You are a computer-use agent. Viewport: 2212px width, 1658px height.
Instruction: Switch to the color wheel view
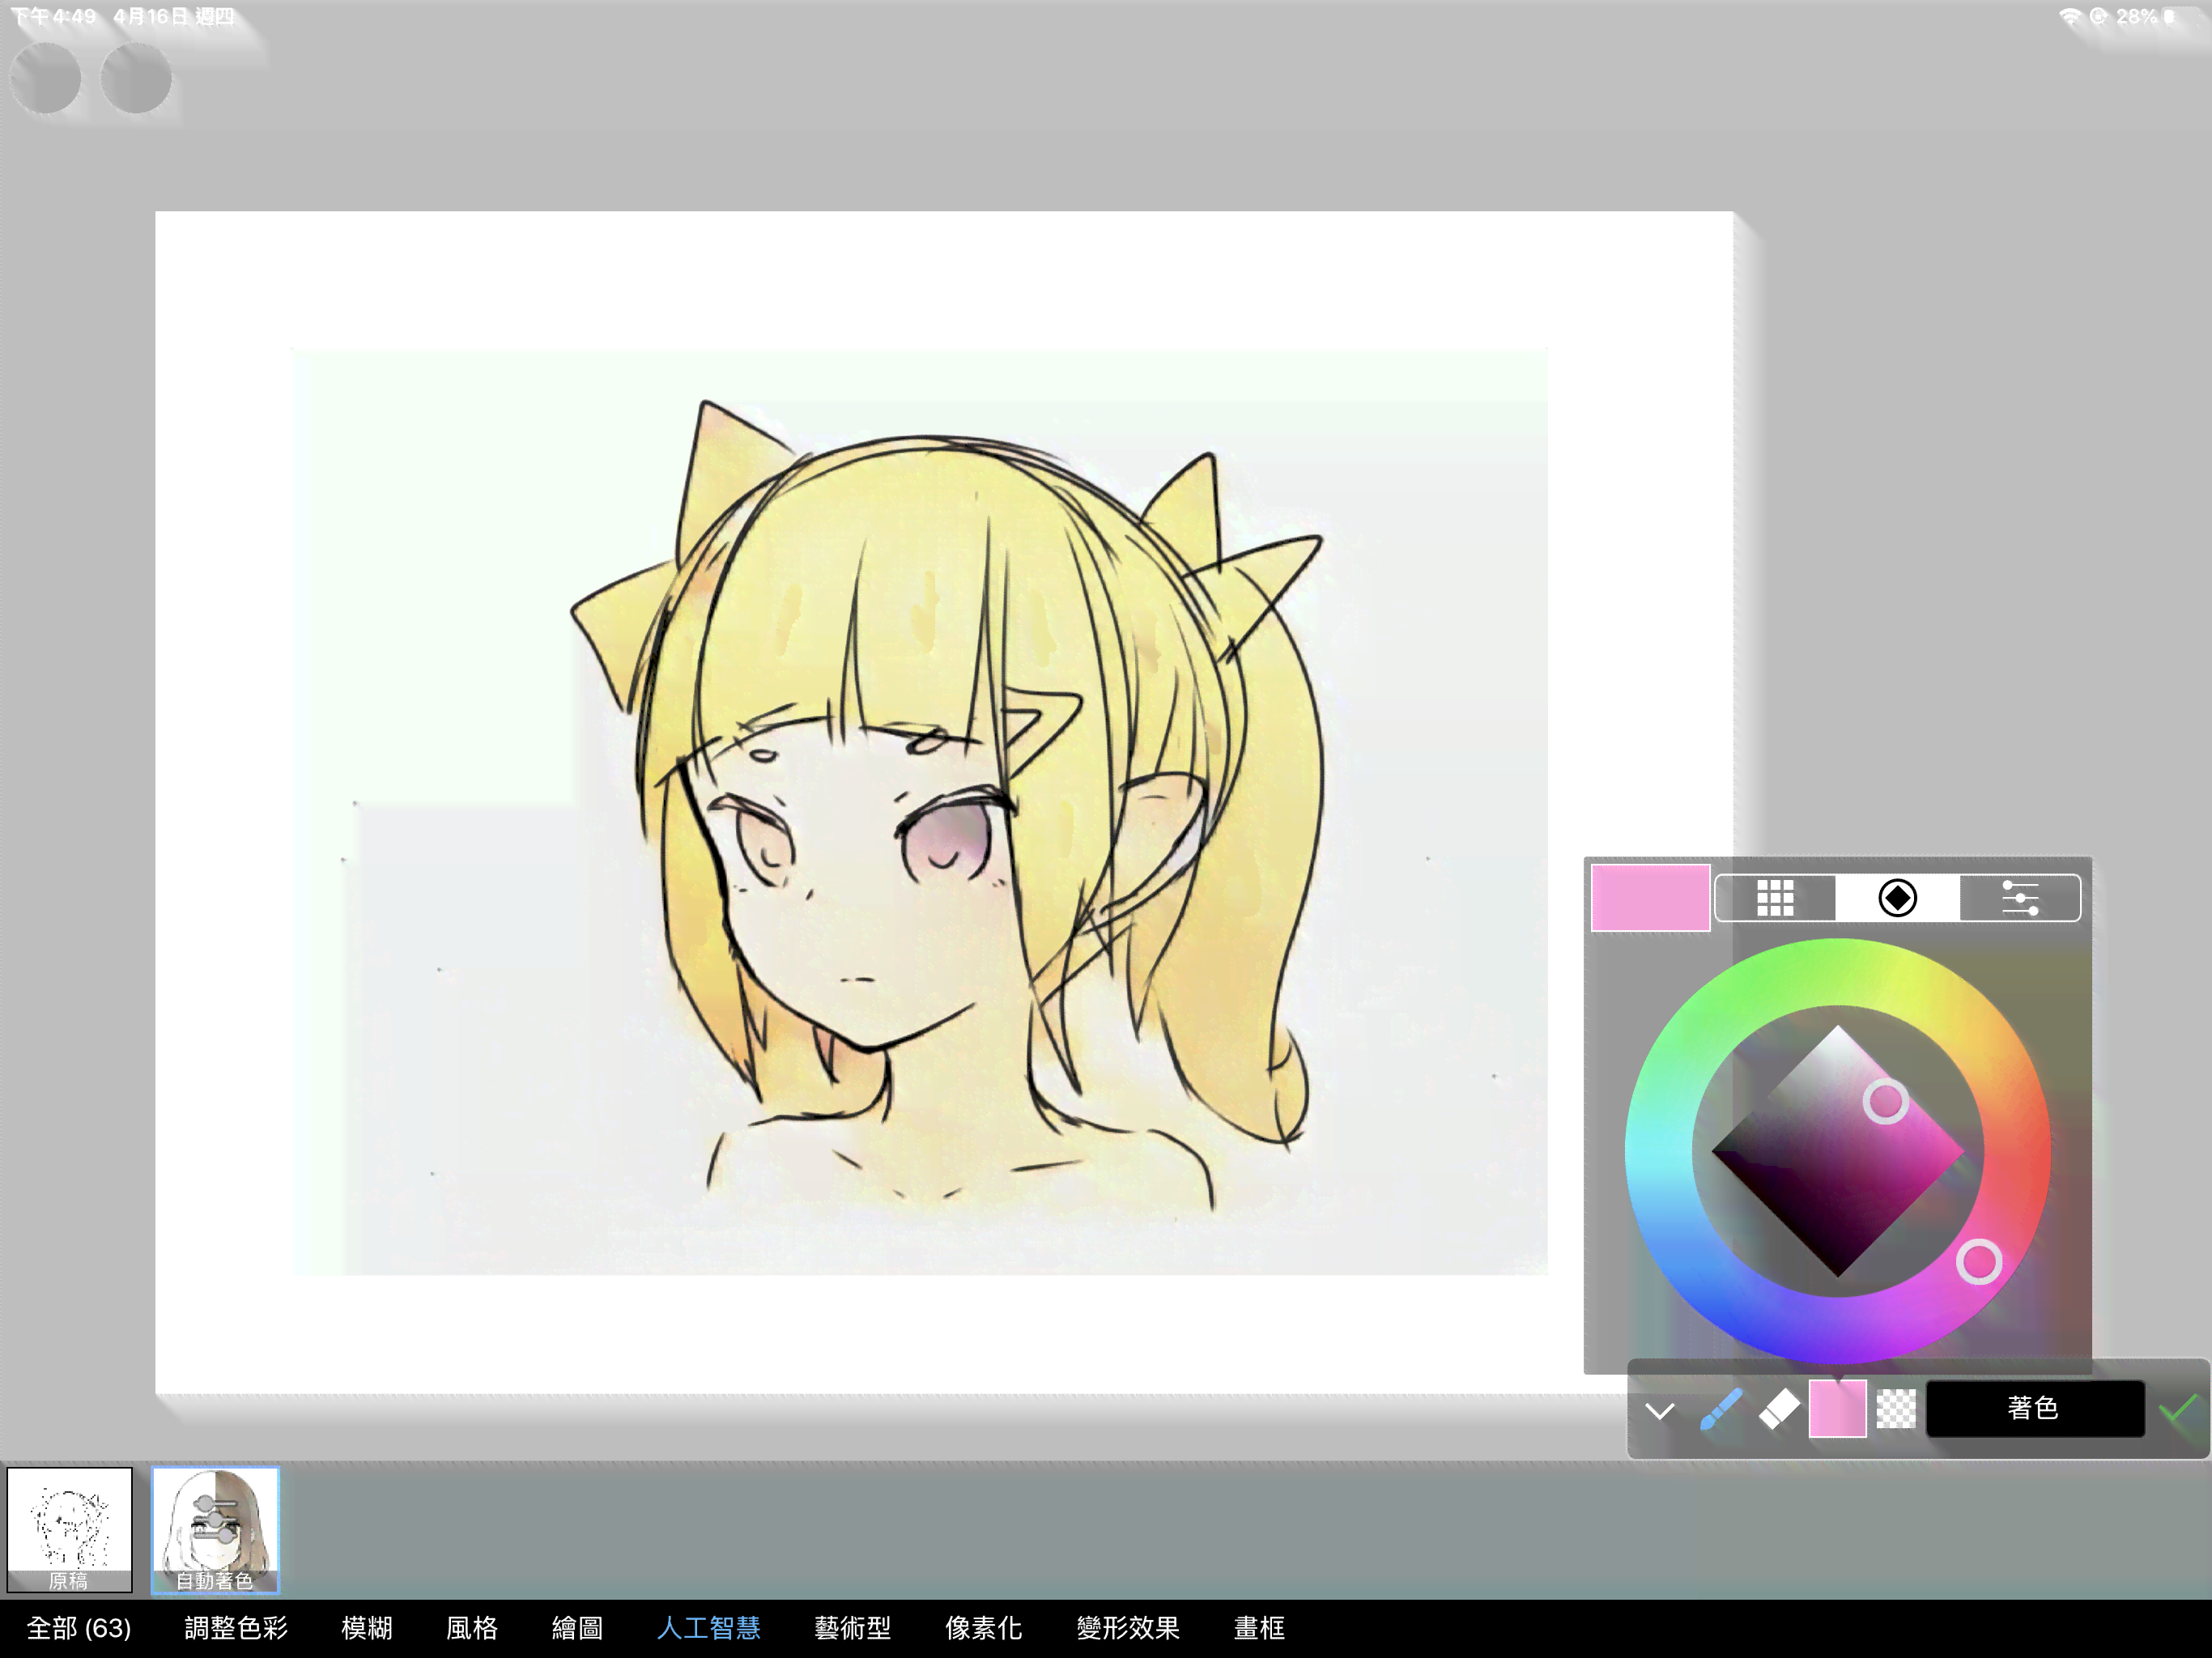click(1897, 897)
